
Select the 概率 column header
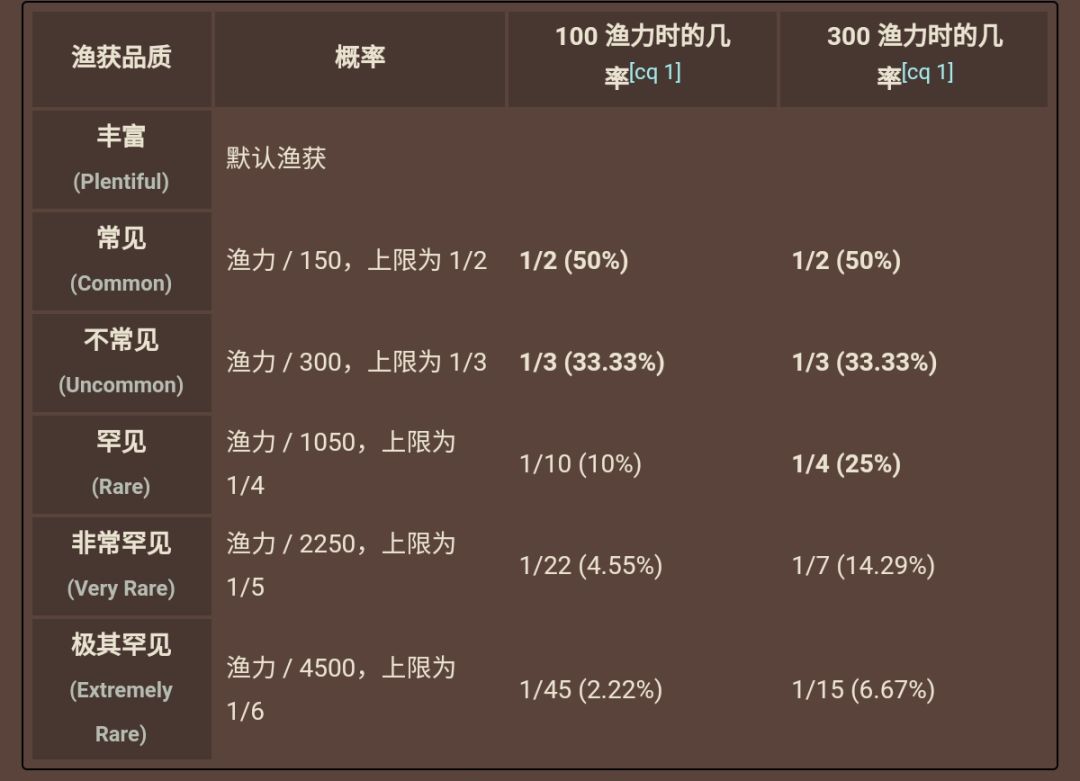pos(359,58)
